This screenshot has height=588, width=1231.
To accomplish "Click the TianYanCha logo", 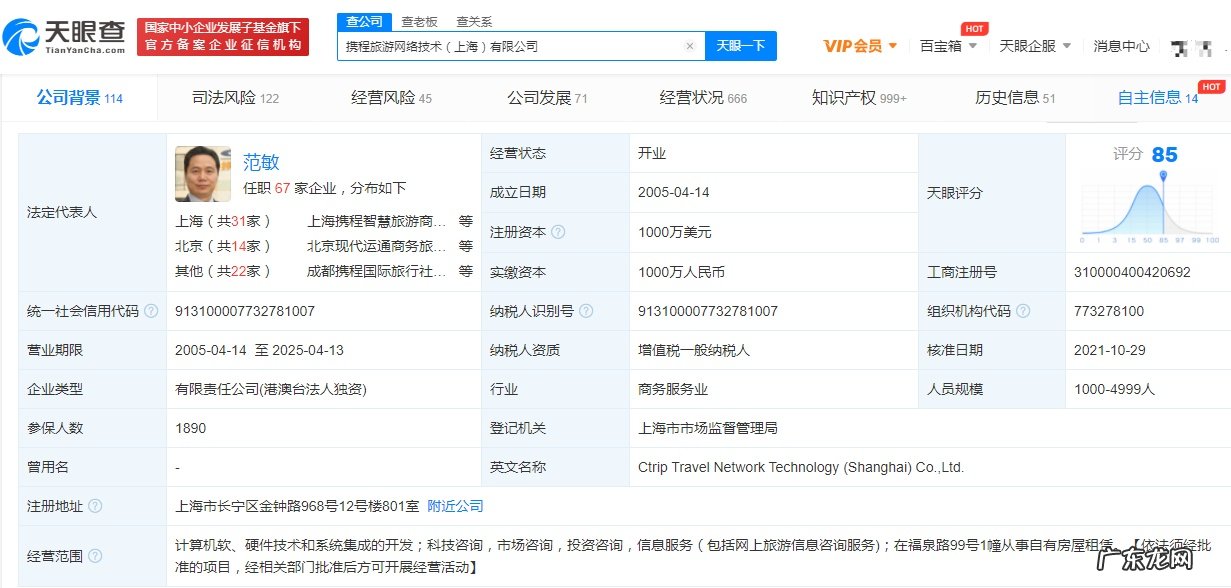I will click(x=65, y=33).
